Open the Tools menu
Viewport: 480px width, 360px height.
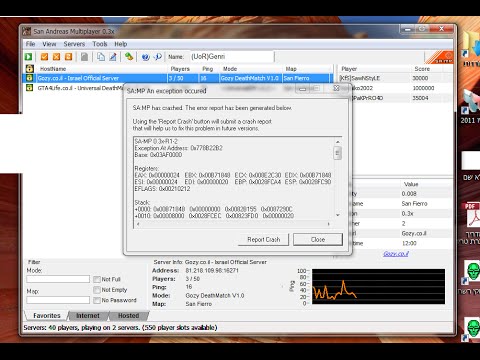click(100, 44)
